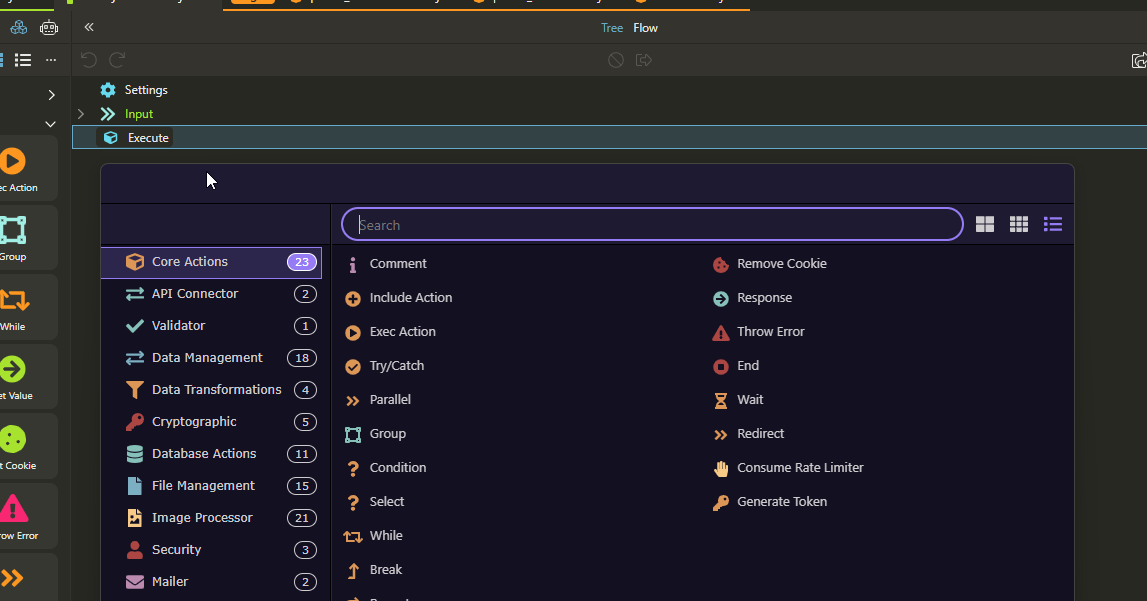Switch to the small grid view
The image size is (1147, 601).
click(1019, 225)
